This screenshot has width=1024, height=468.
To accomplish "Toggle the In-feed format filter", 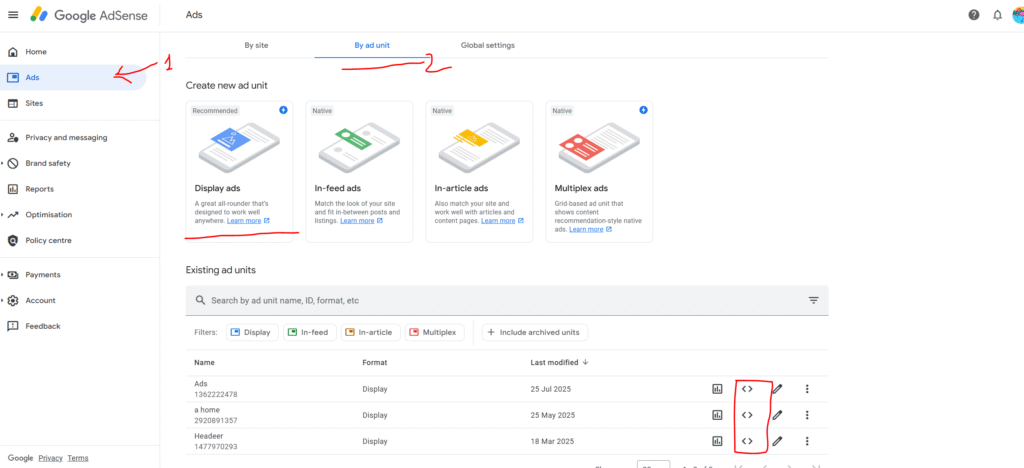I will [x=309, y=332].
